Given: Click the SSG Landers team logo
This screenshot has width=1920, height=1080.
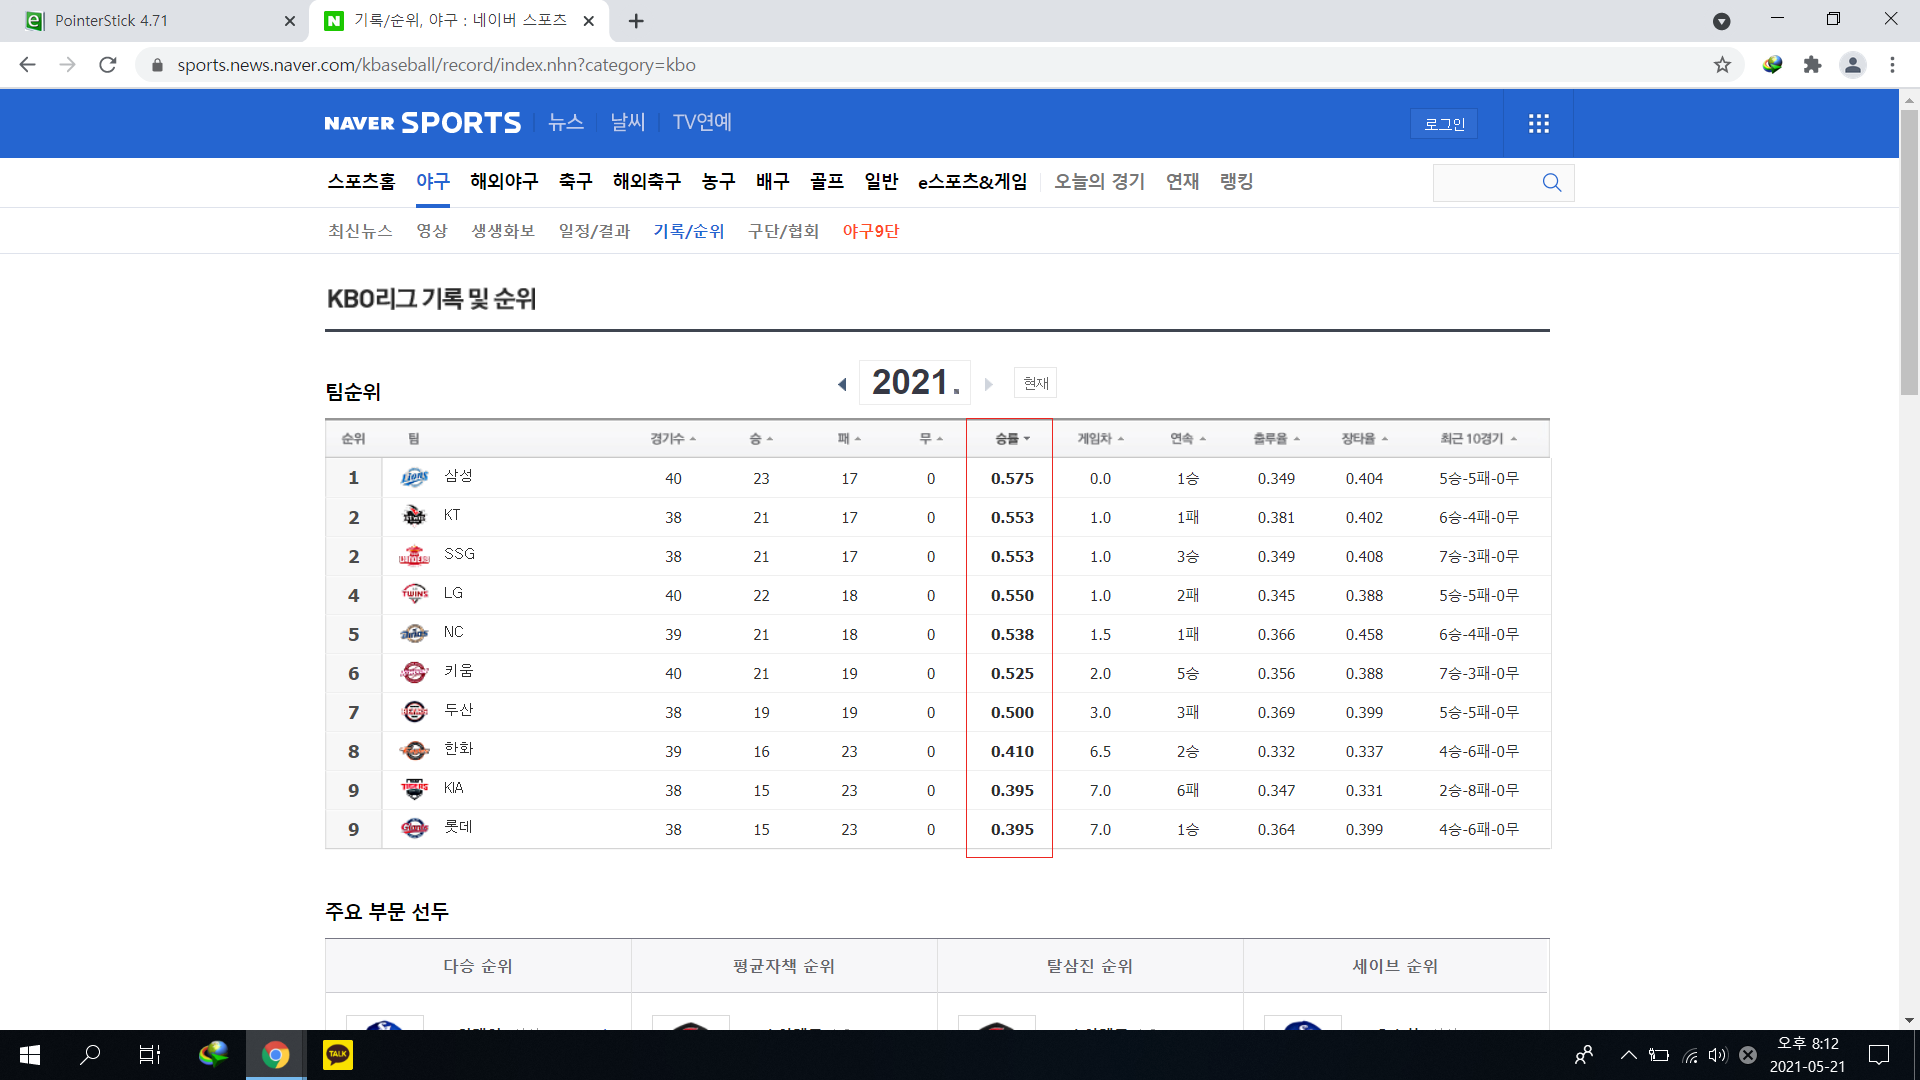Looking at the screenshot, I should click(414, 556).
